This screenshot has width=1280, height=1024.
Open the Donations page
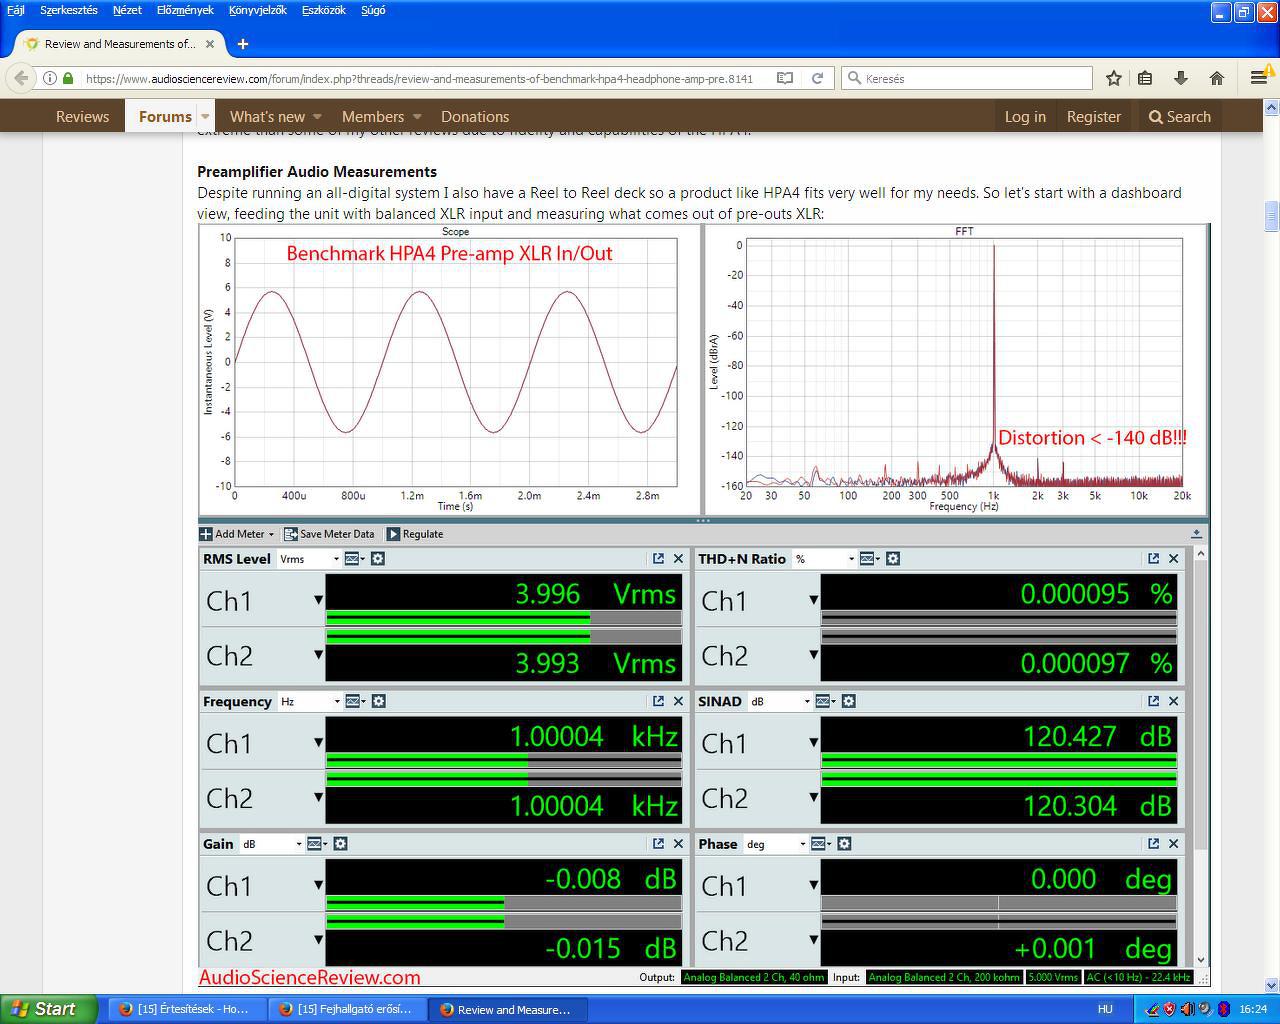[x=475, y=117]
